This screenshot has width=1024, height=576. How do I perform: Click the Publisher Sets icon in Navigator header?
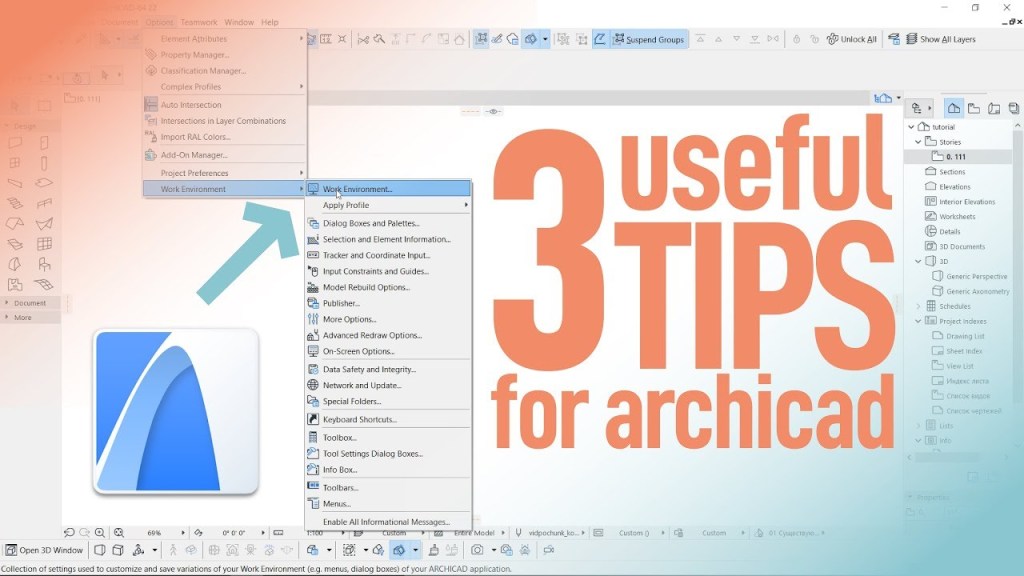1014,107
